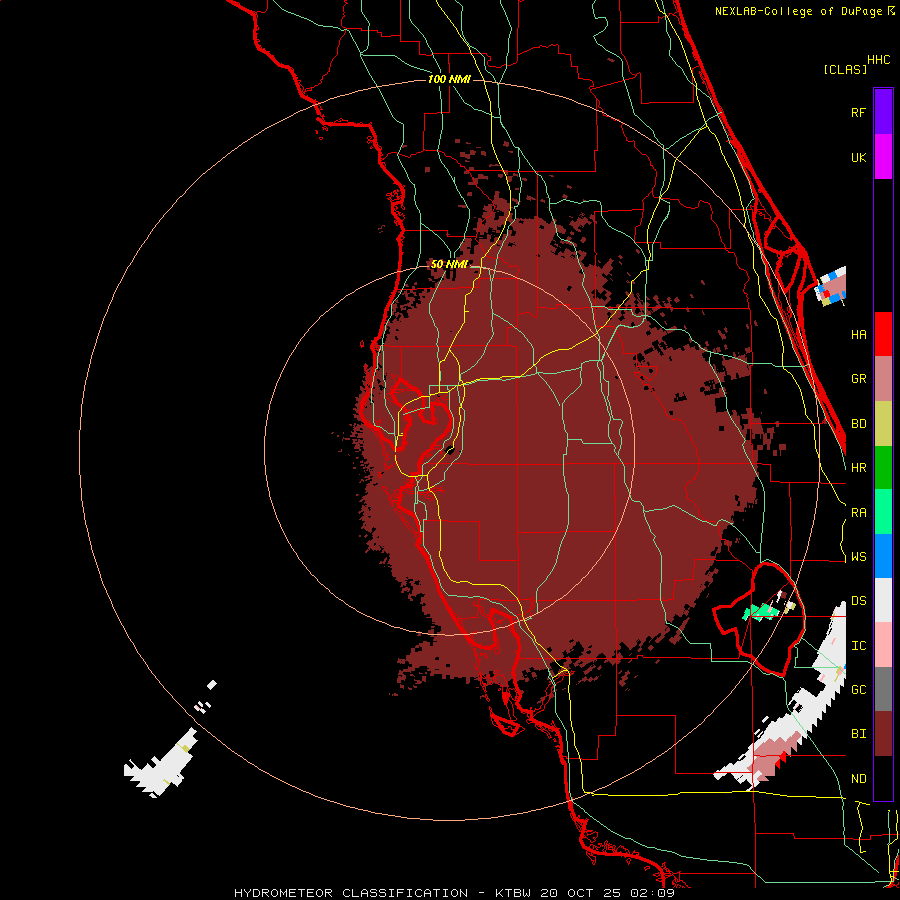Click the "DS" legend label
The width and height of the screenshot is (900, 900).
[858, 601]
